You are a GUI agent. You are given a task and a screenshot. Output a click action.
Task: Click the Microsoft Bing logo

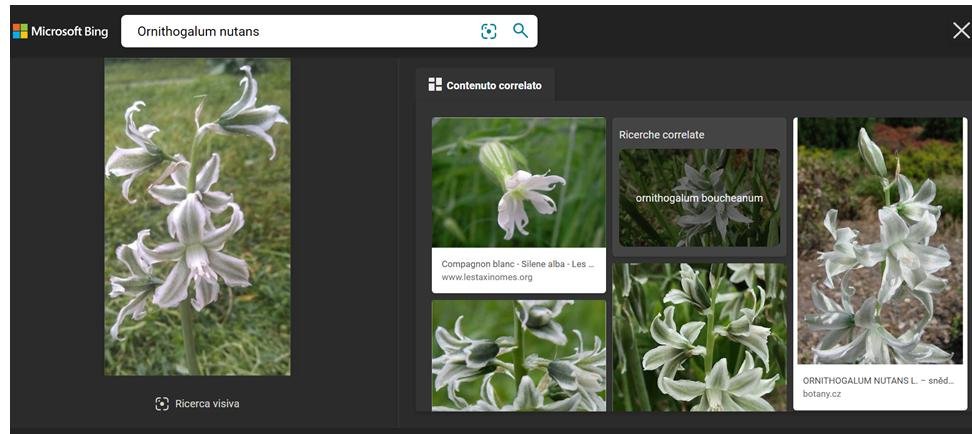tap(60, 31)
